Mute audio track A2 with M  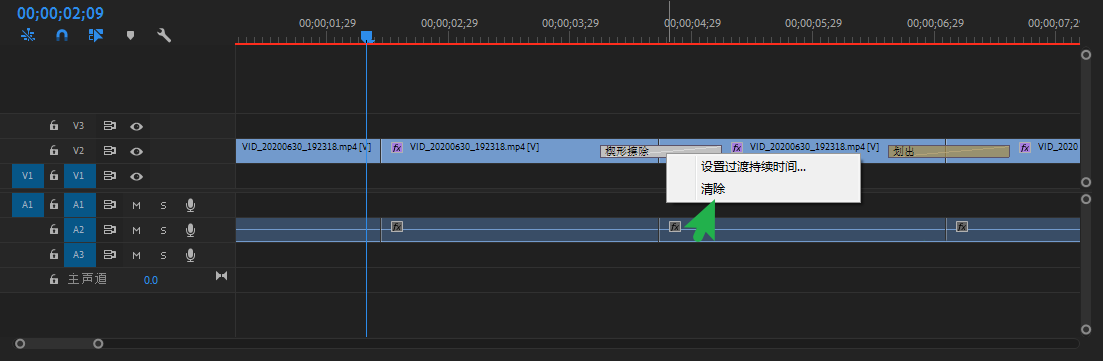pyautogui.click(x=136, y=230)
